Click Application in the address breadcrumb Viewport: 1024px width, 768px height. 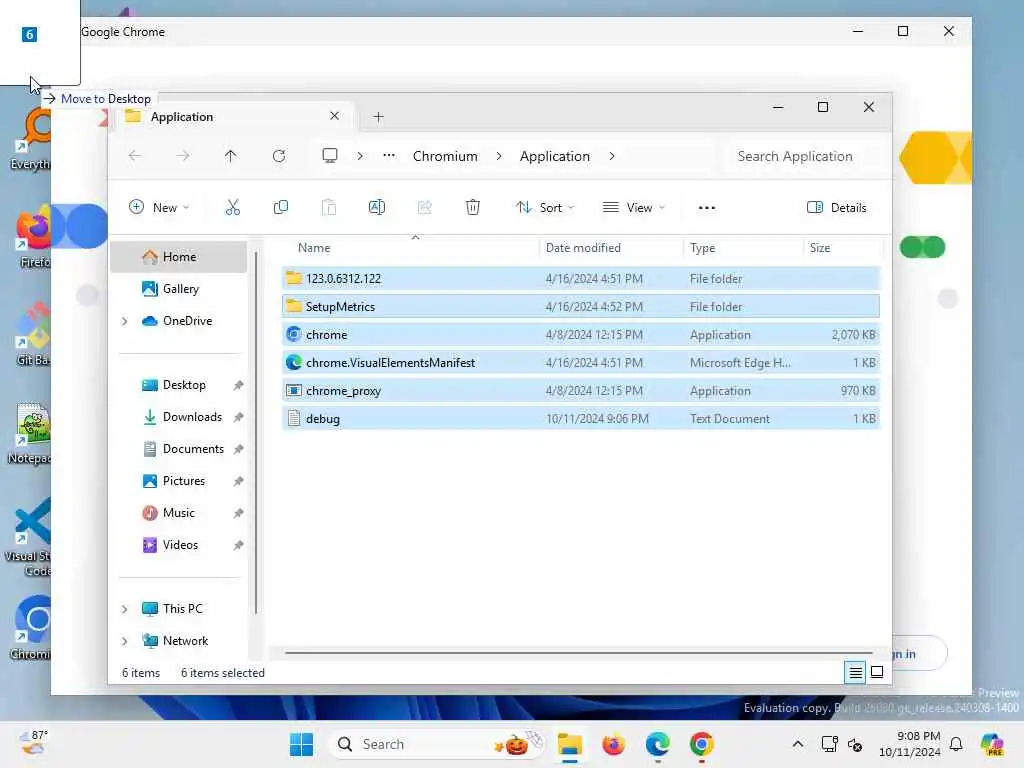click(x=554, y=156)
